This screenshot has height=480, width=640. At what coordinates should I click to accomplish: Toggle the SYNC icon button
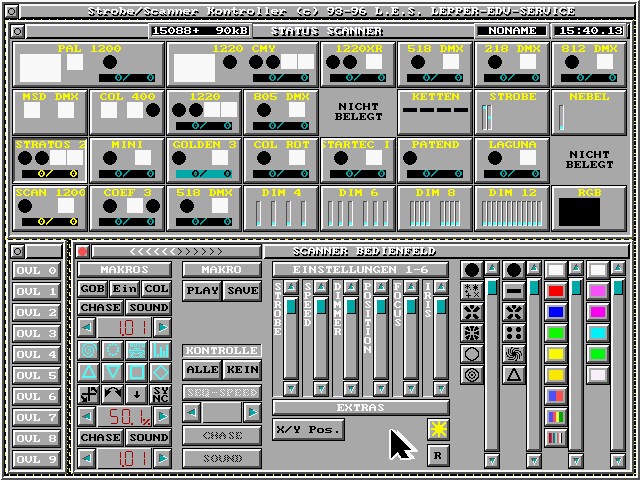(160, 394)
